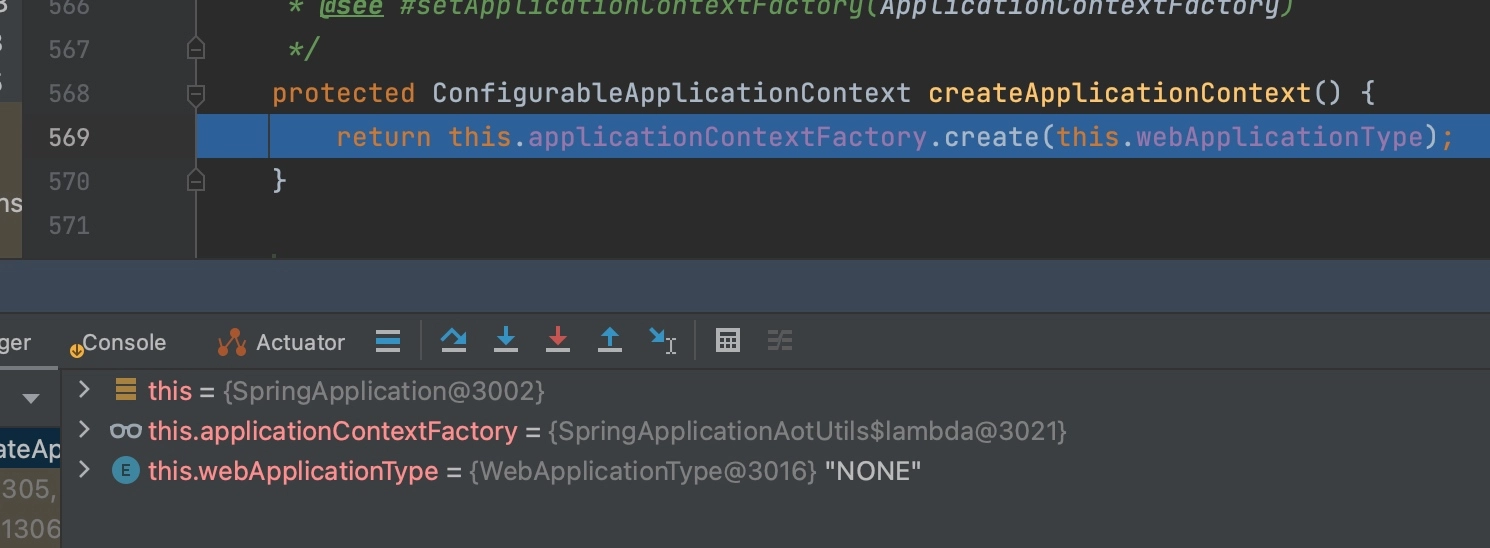This screenshot has height=548, width=1490.
Task: Click the Trace Current Stream Chain icon
Action: point(780,341)
